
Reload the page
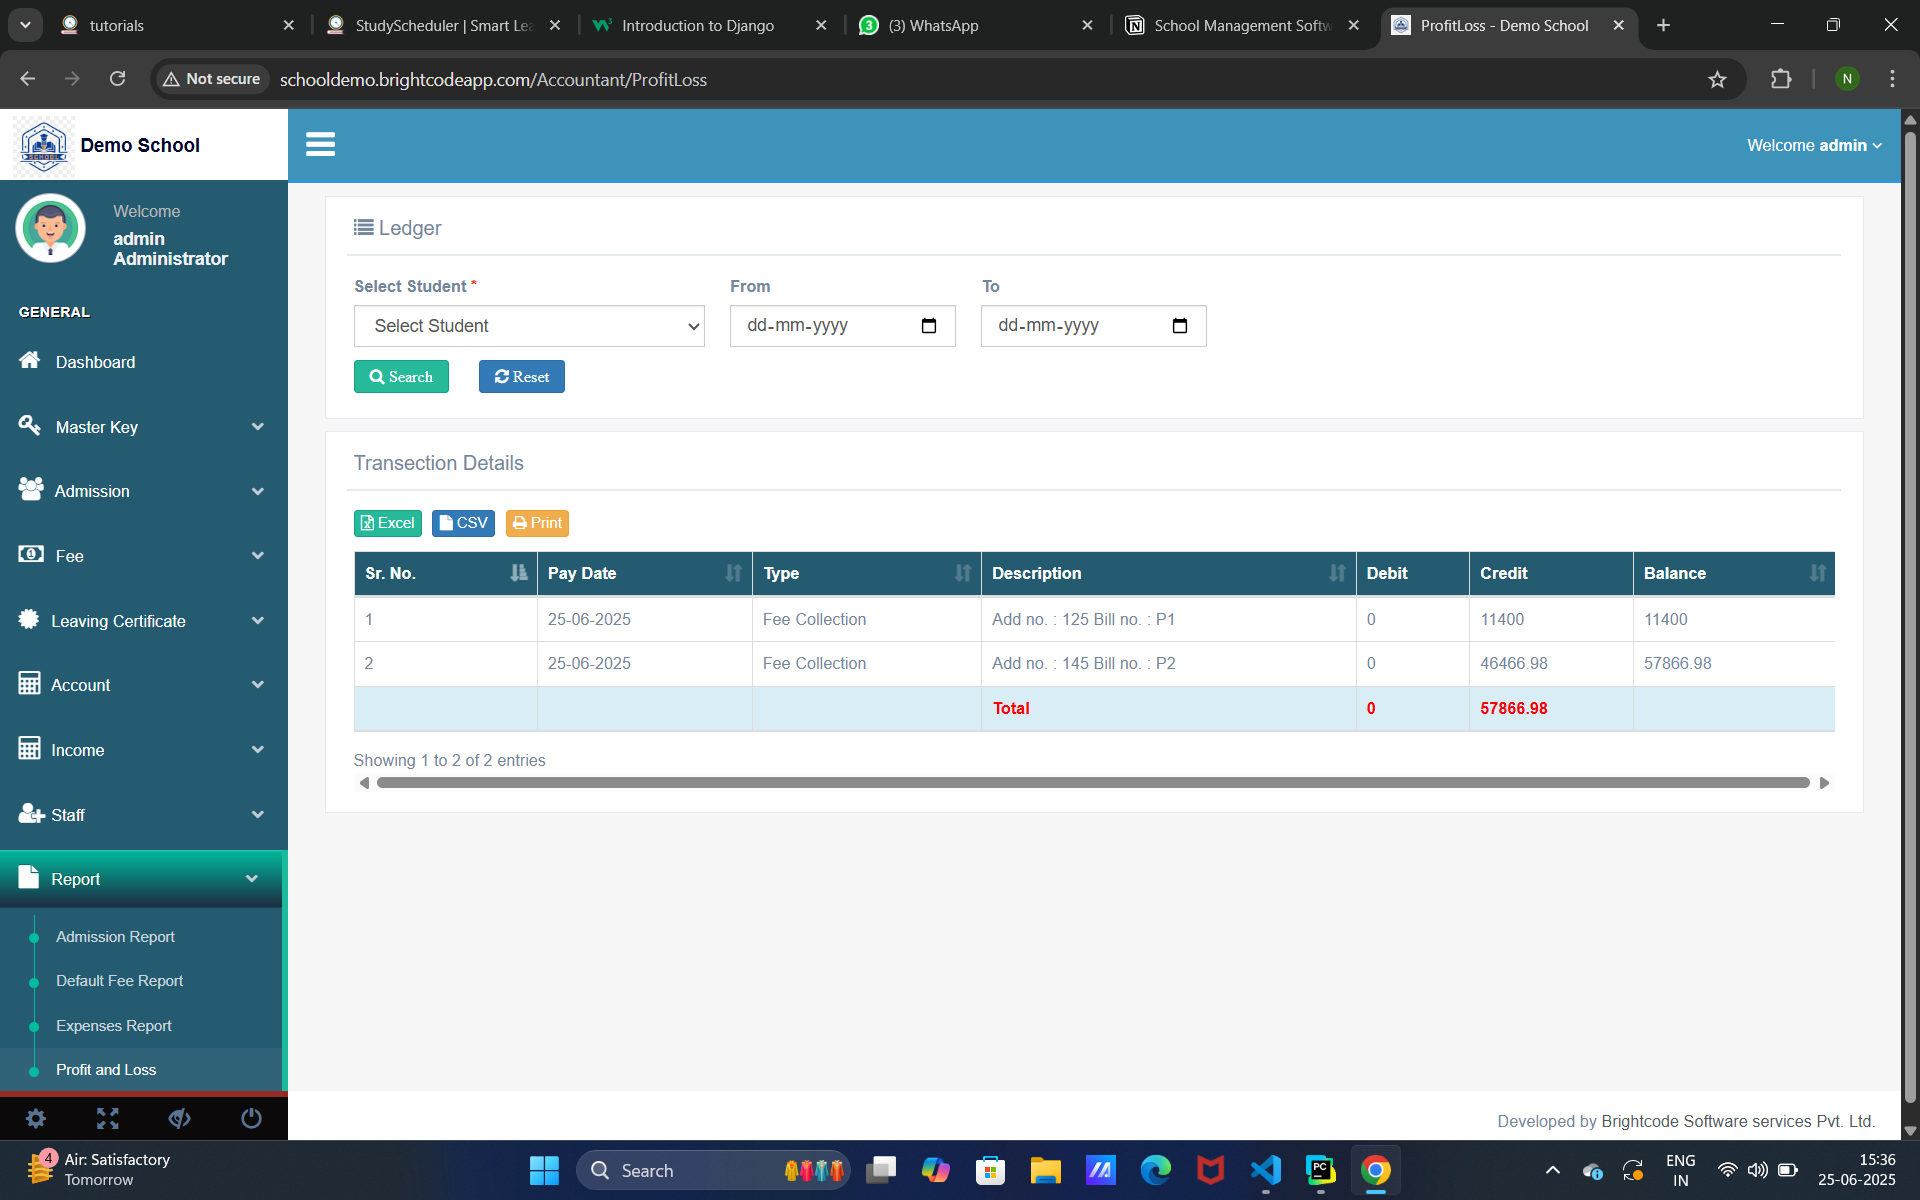(x=118, y=79)
